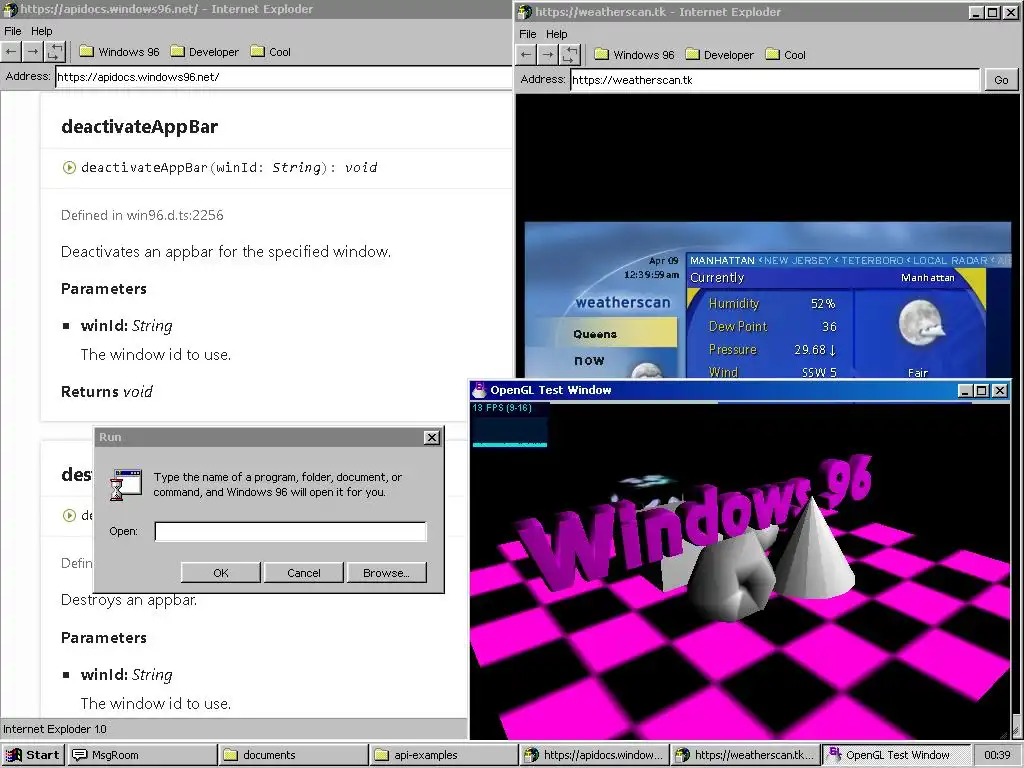Click the 00:39 taskbar clock
This screenshot has height=768, width=1024.
[x=997, y=755]
